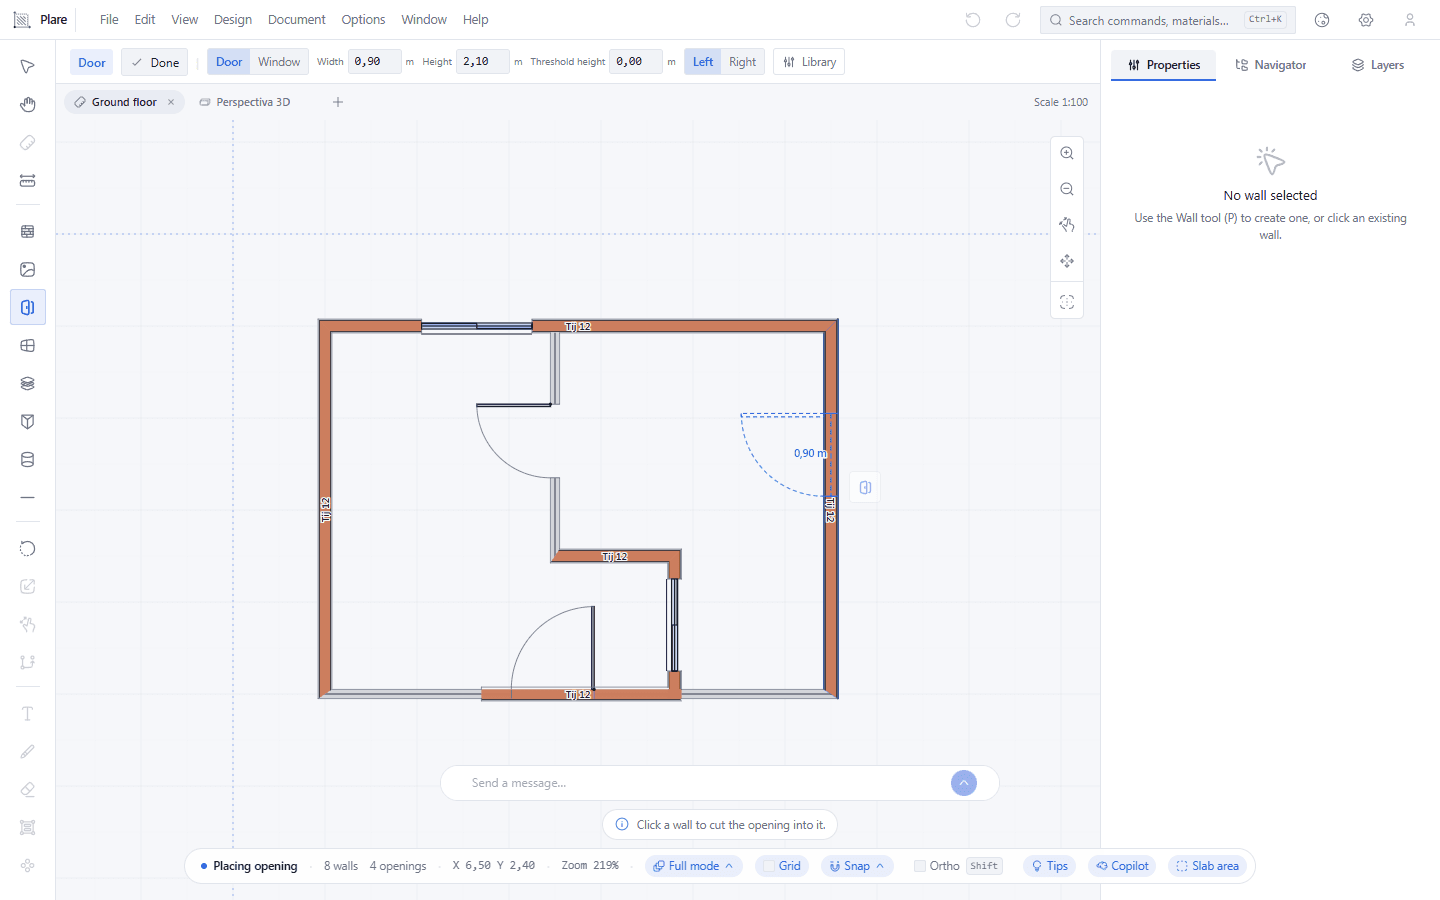Open the Window menu
1440x900 pixels.
click(424, 20)
